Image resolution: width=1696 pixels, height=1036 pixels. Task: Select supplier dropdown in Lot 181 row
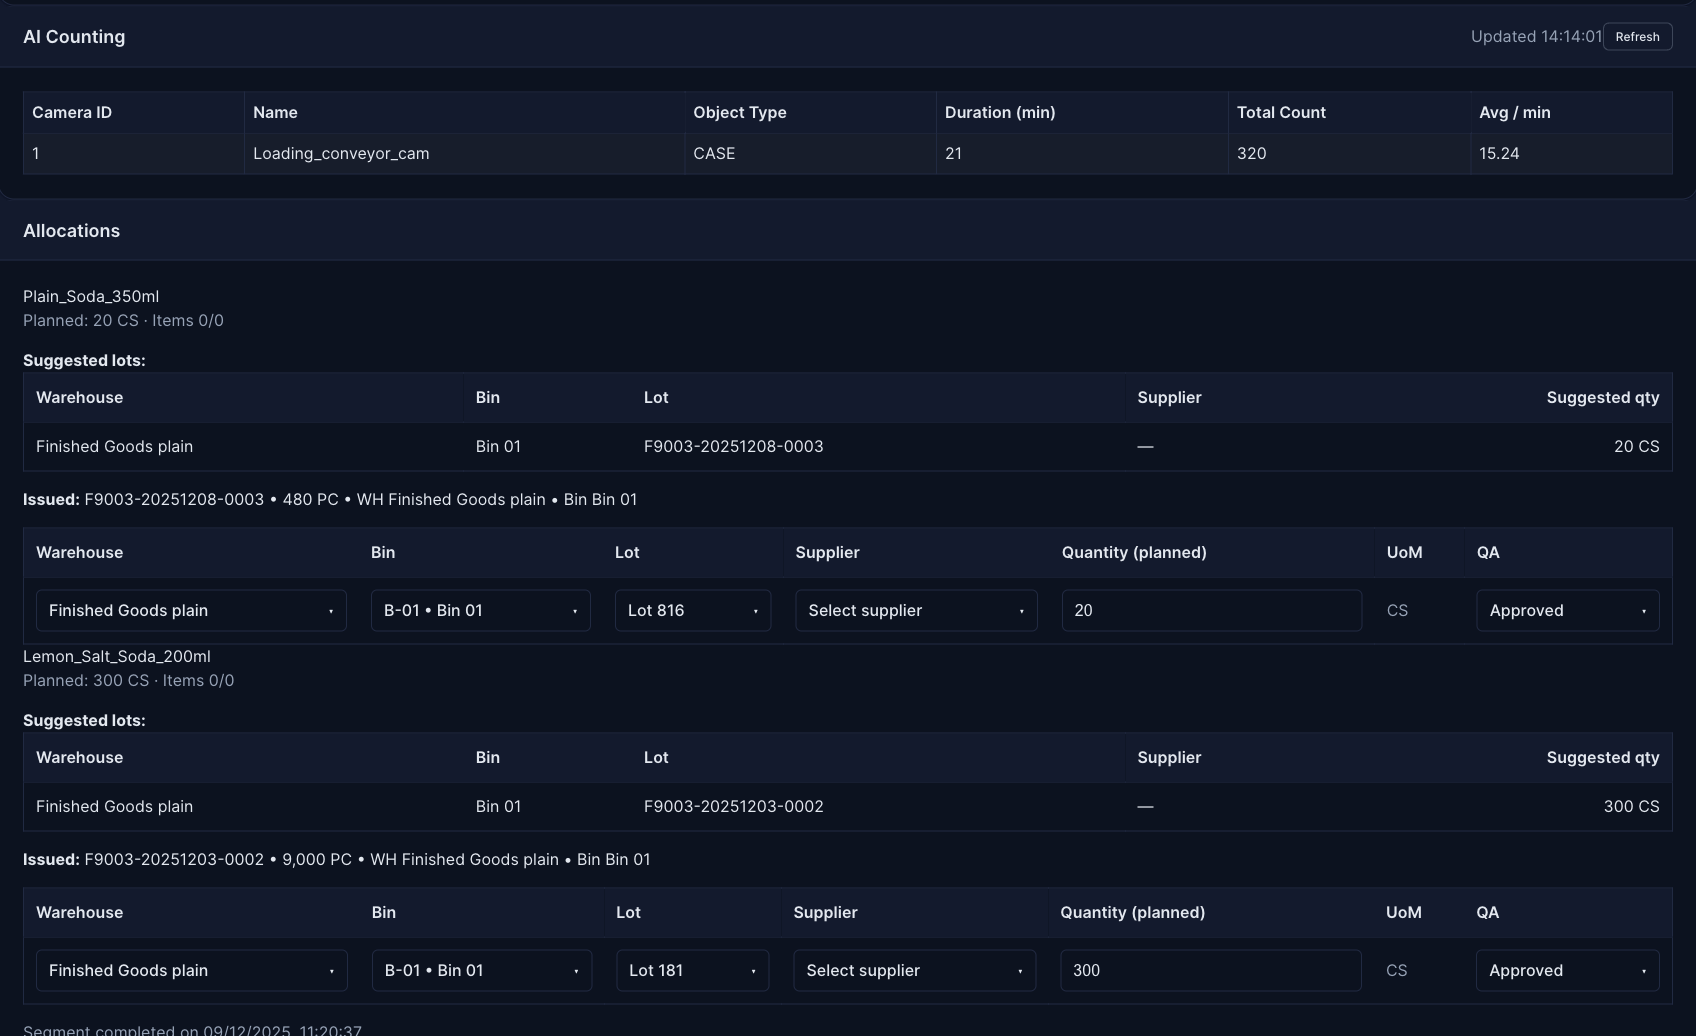click(914, 971)
